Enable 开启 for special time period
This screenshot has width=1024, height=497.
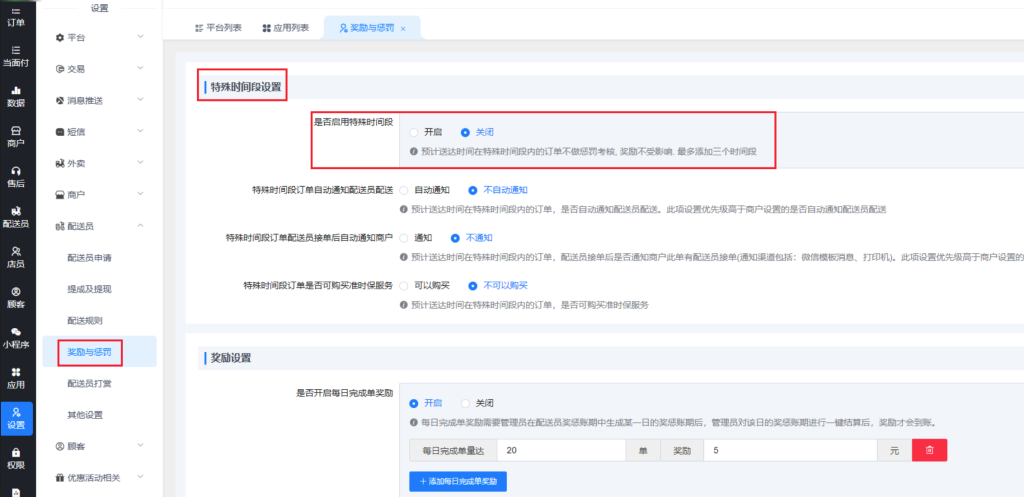(x=414, y=132)
